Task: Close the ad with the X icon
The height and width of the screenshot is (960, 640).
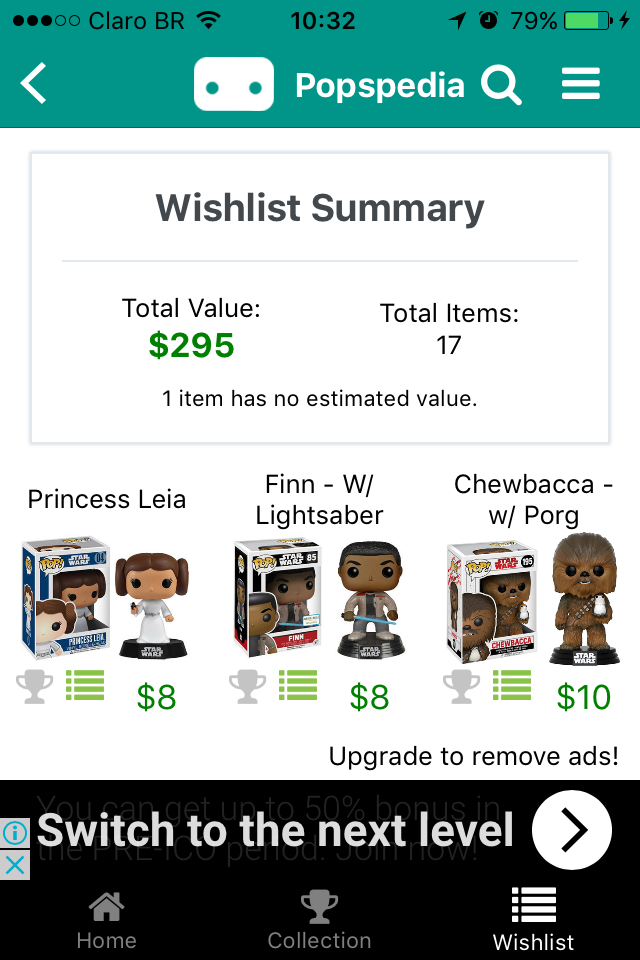Action: [14, 865]
